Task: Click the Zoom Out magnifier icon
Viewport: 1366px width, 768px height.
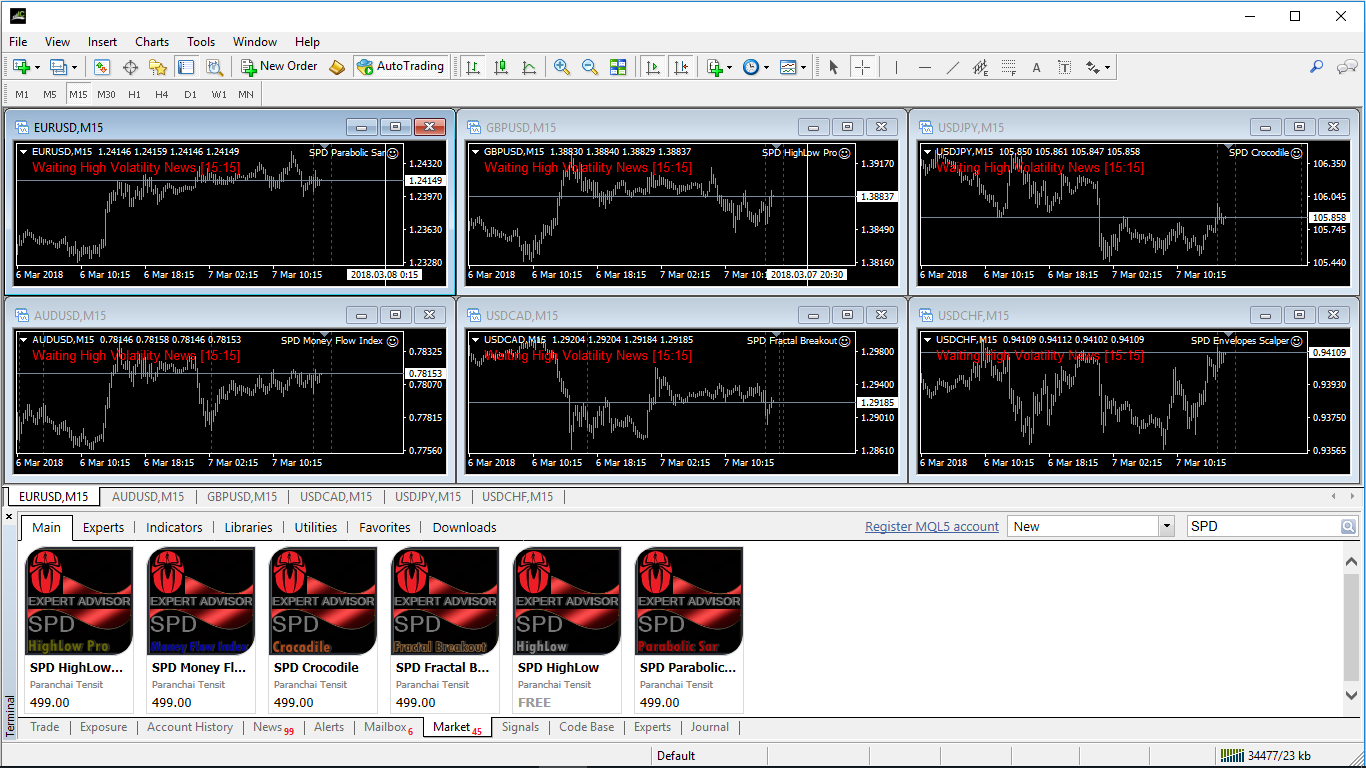Action: [x=590, y=67]
